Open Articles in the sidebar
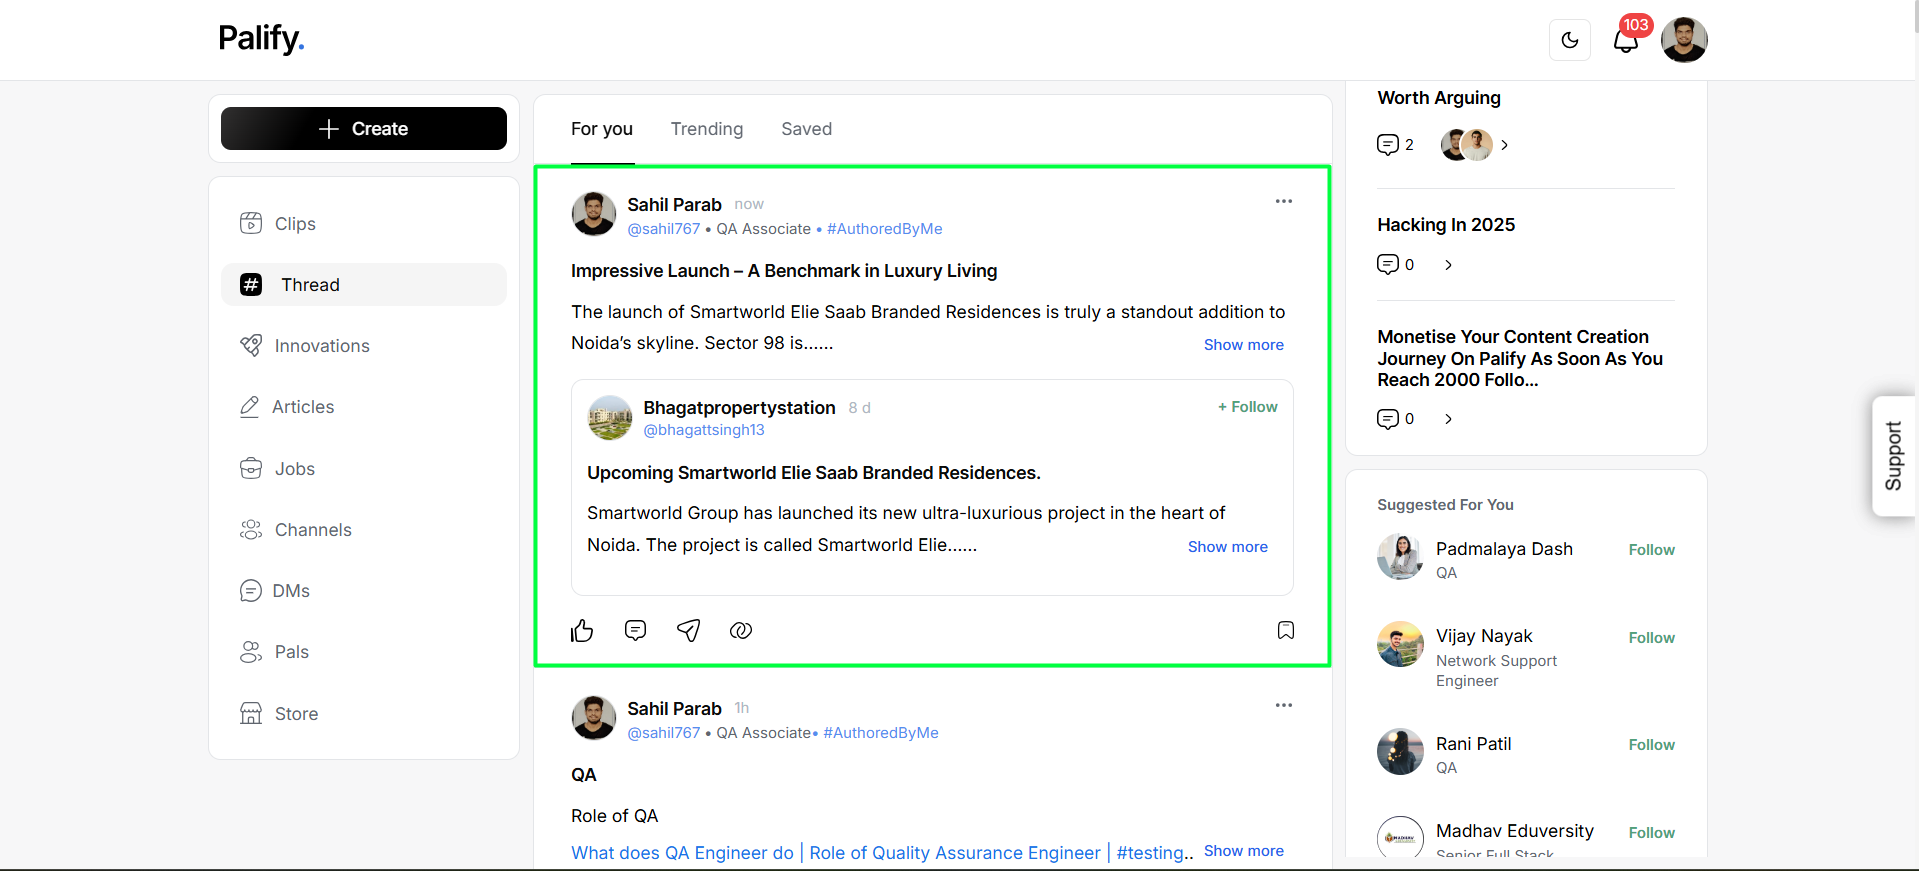This screenshot has width=1919, height=871. (364, 407)
